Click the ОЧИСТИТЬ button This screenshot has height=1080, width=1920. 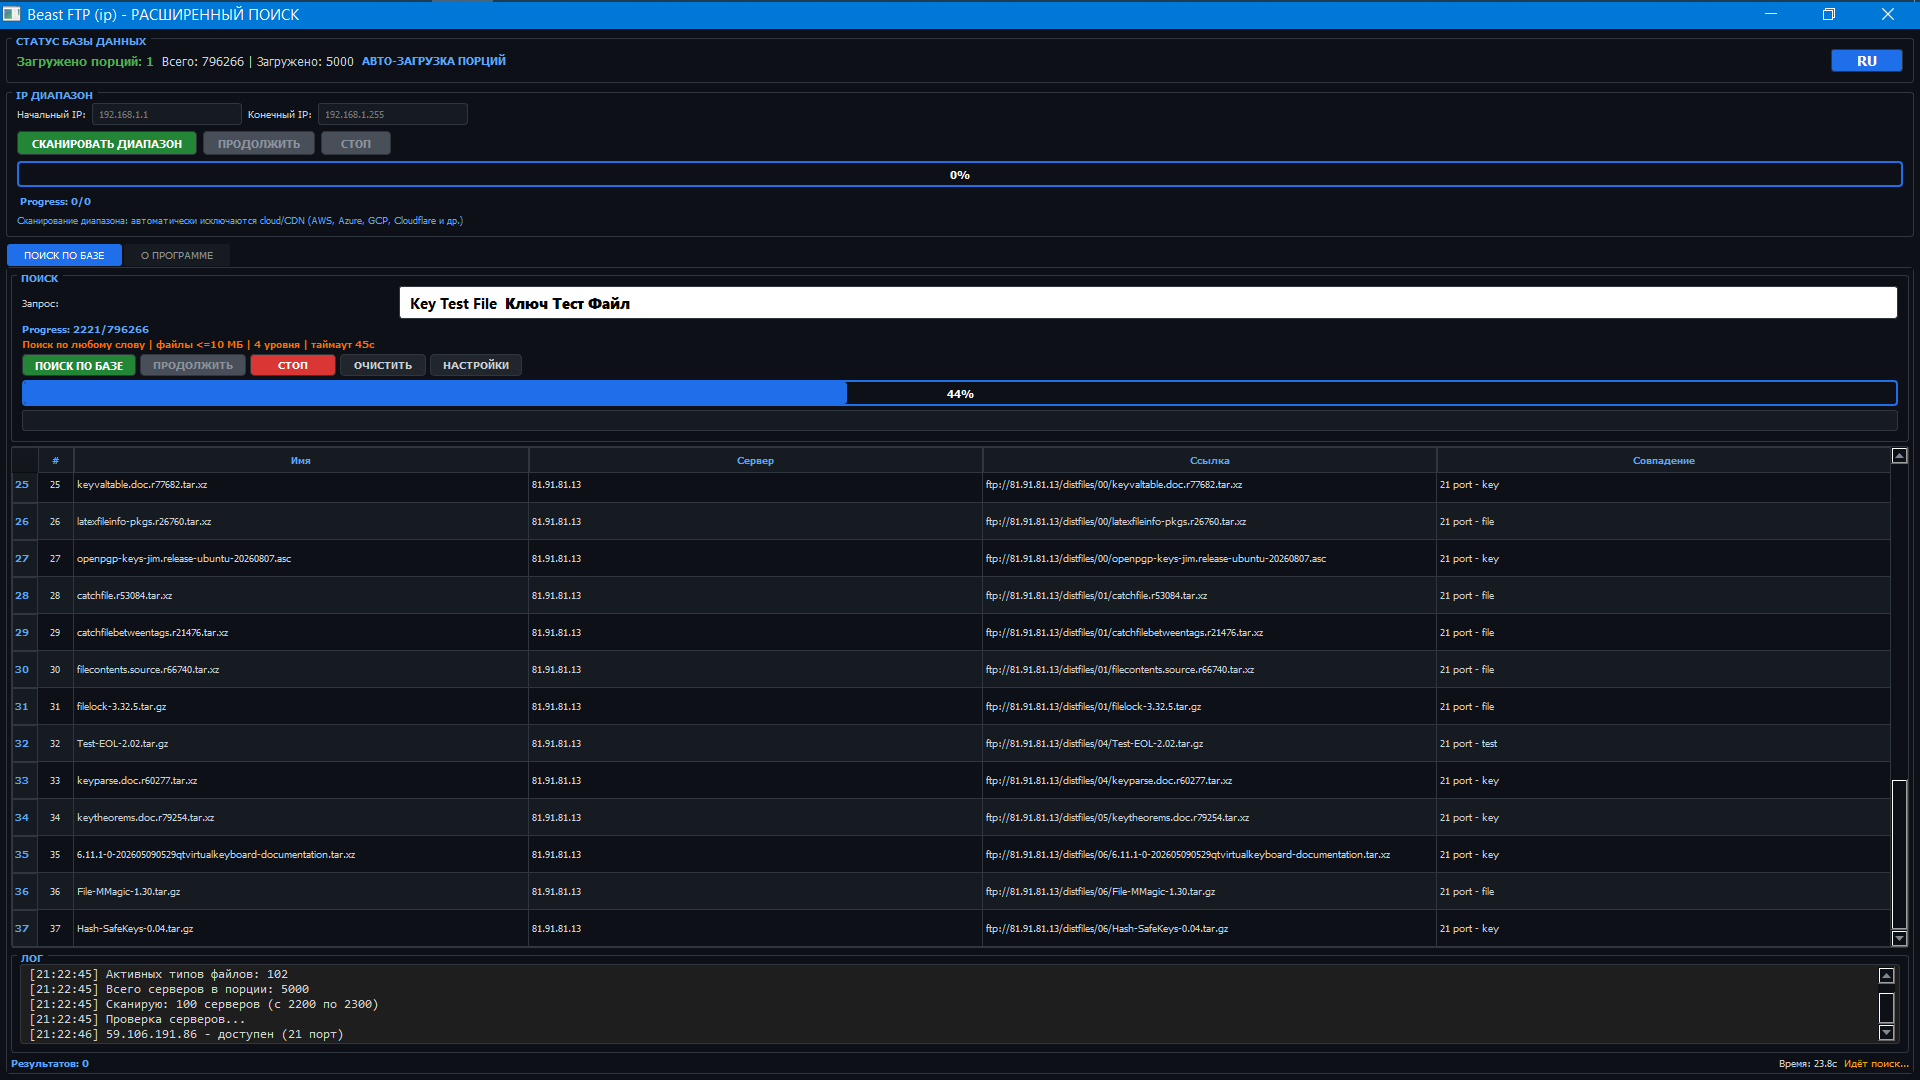click(383, 366)
